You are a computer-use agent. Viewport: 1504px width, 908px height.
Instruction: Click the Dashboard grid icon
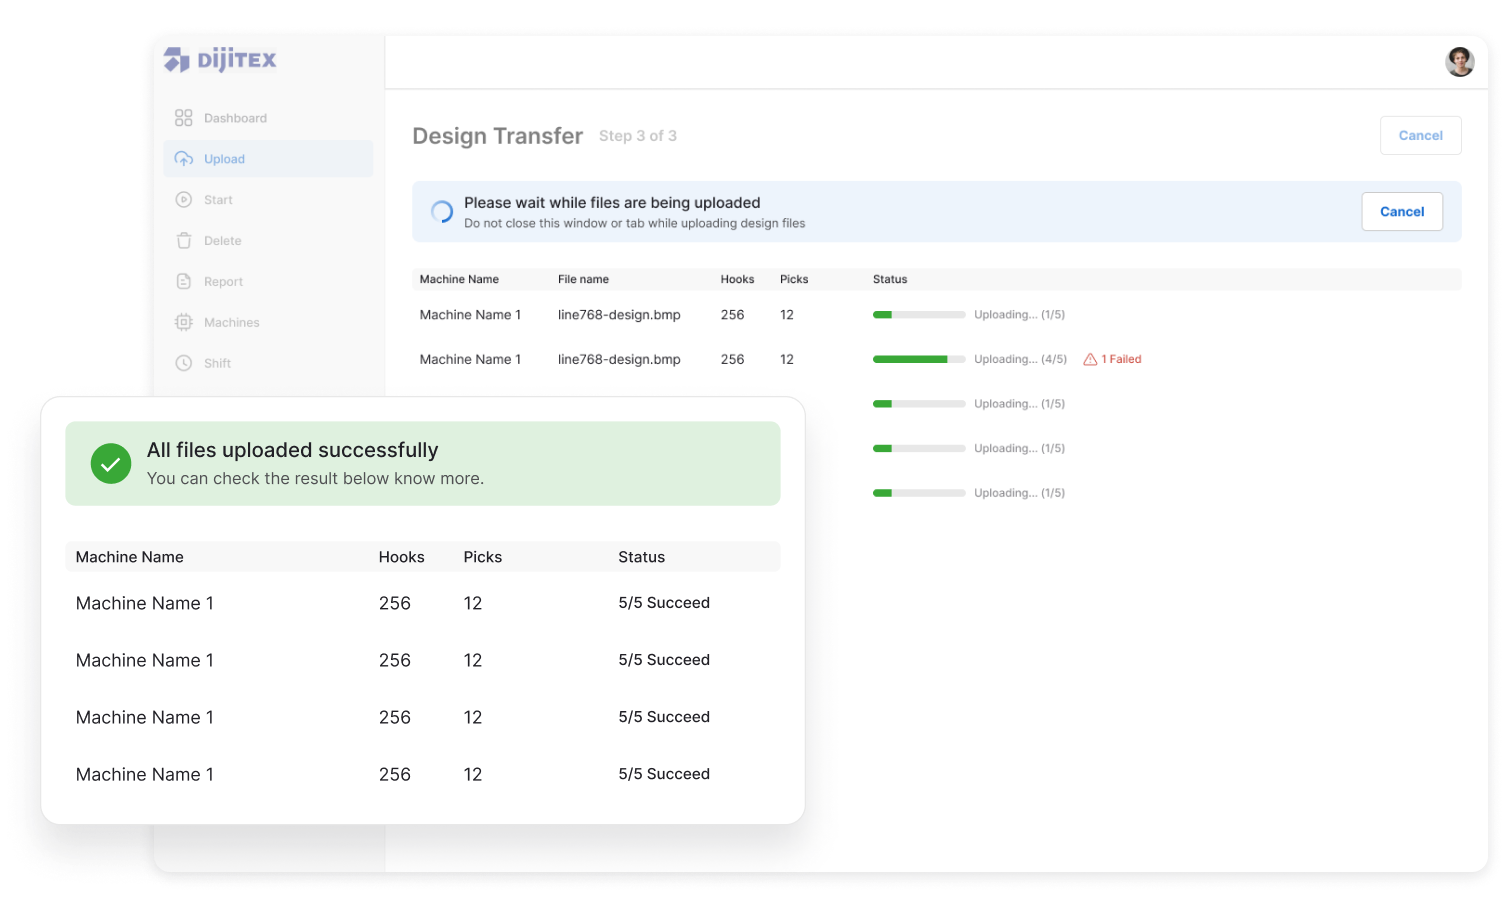coord(183,118)
